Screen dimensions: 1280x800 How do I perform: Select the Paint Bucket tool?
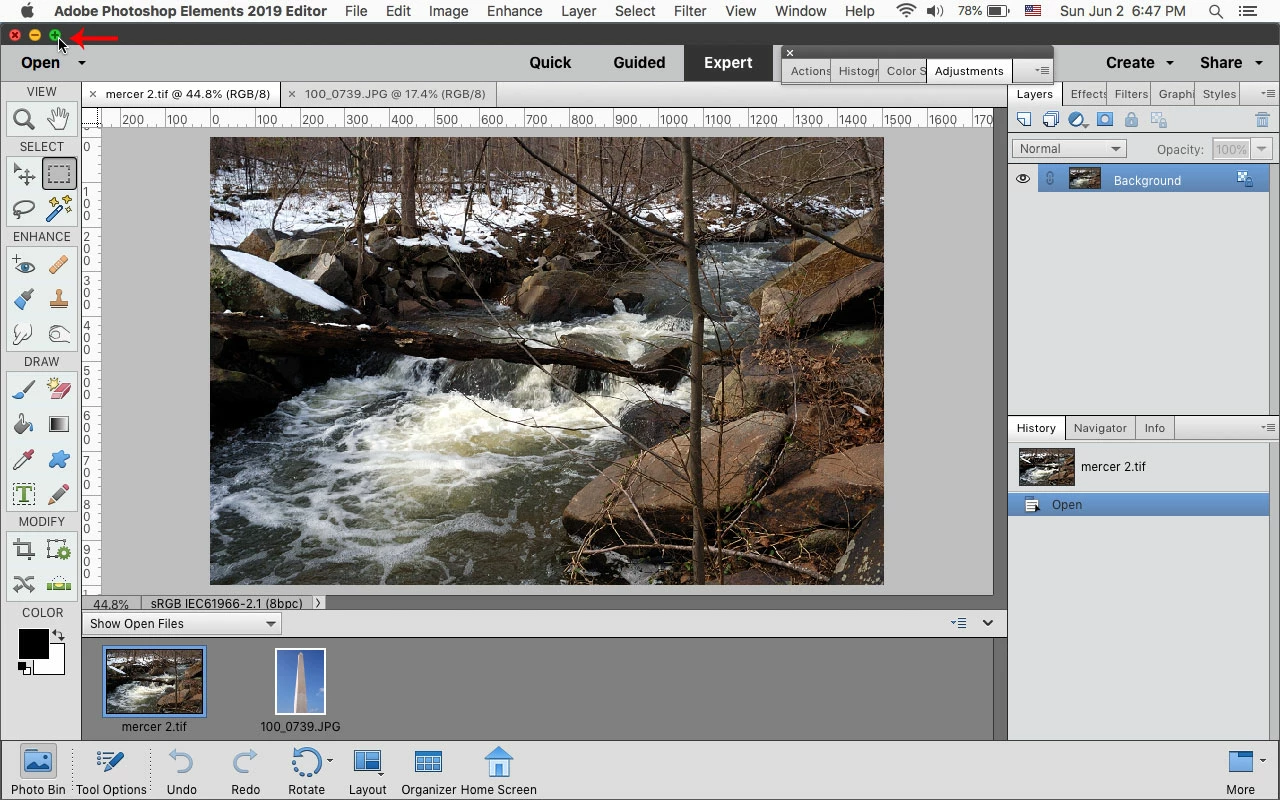coord(24,425)
